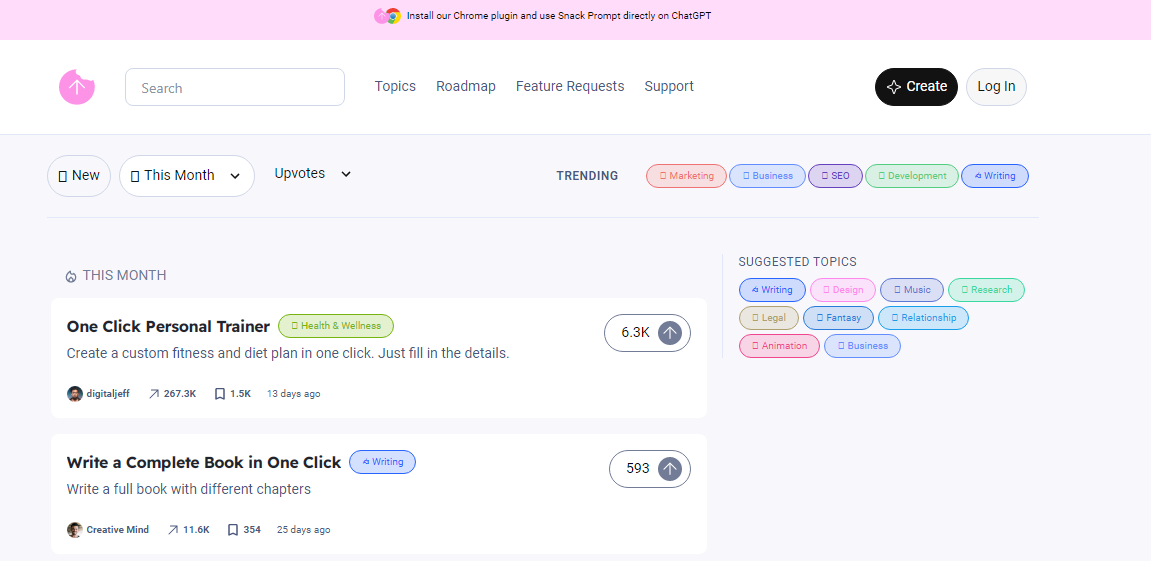Viewport: 1151px width, 561px height.
Task: Click Creative Mind's avatar picture
Action: [x=75, y=529]
